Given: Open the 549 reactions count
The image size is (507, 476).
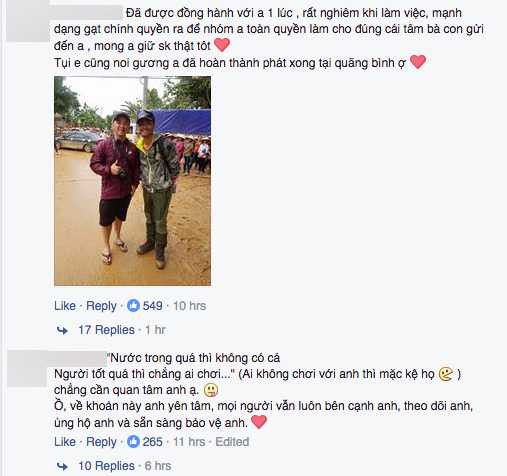Looking at the screenshot, I should tap(152, 306).
